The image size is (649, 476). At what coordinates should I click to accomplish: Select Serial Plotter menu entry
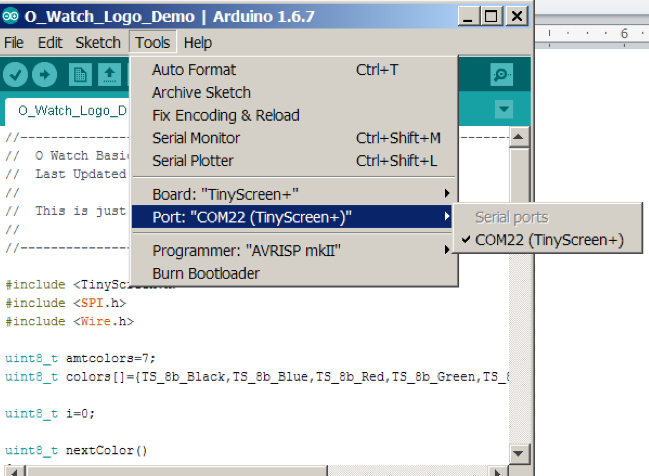[x=193, y=160]
